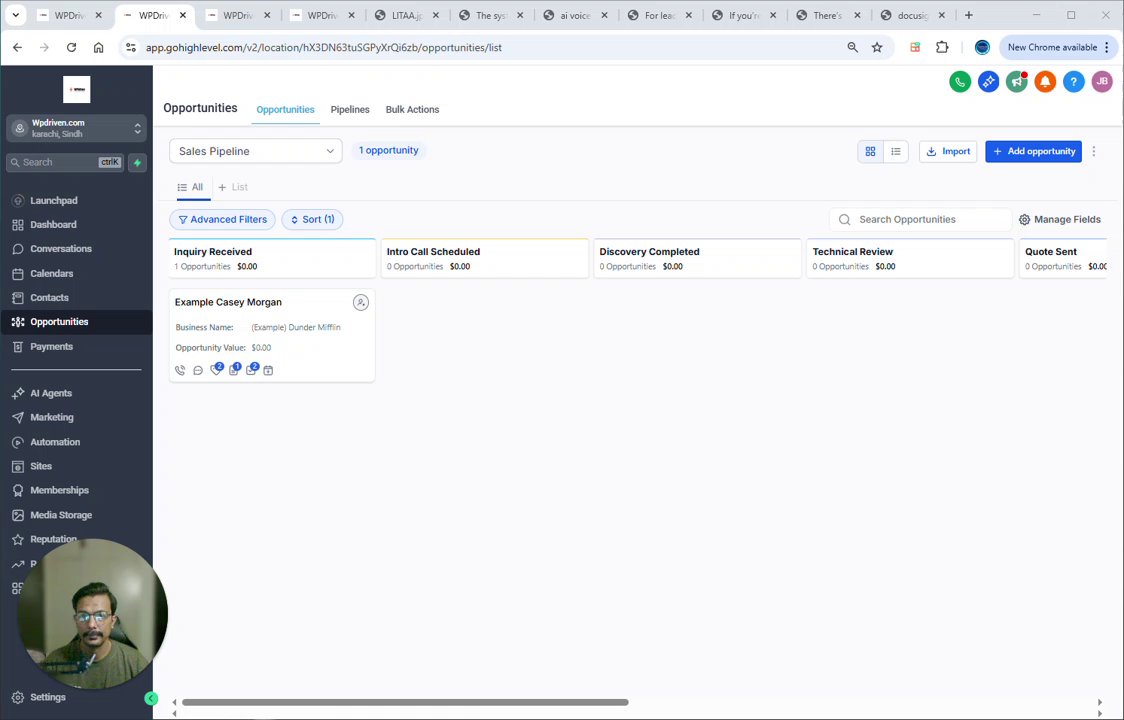Viewport: 1124px width, 720px height.
Task: Open Payments in the sidebar
Action: tap(76, 346)
